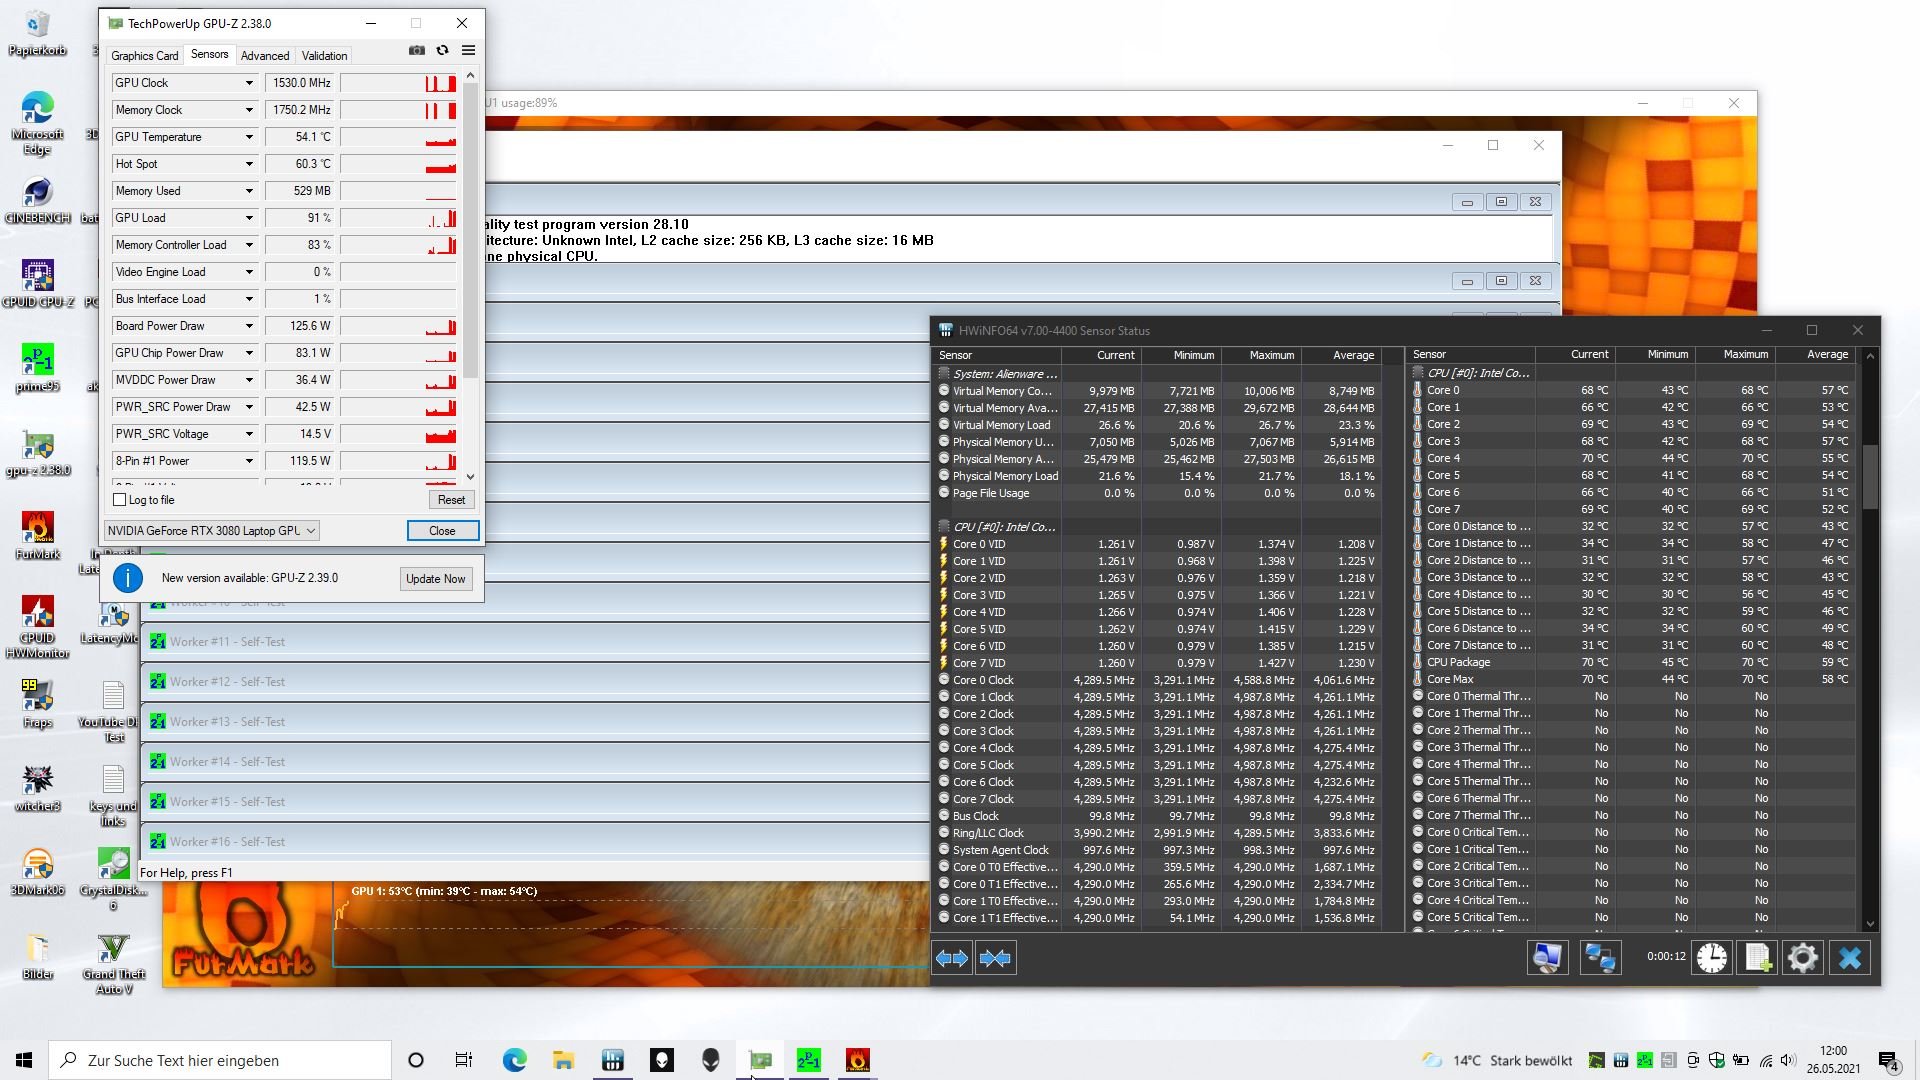
Task: Select Core 0 Clock row in HWiNFO
Action: coord(1158,680)
